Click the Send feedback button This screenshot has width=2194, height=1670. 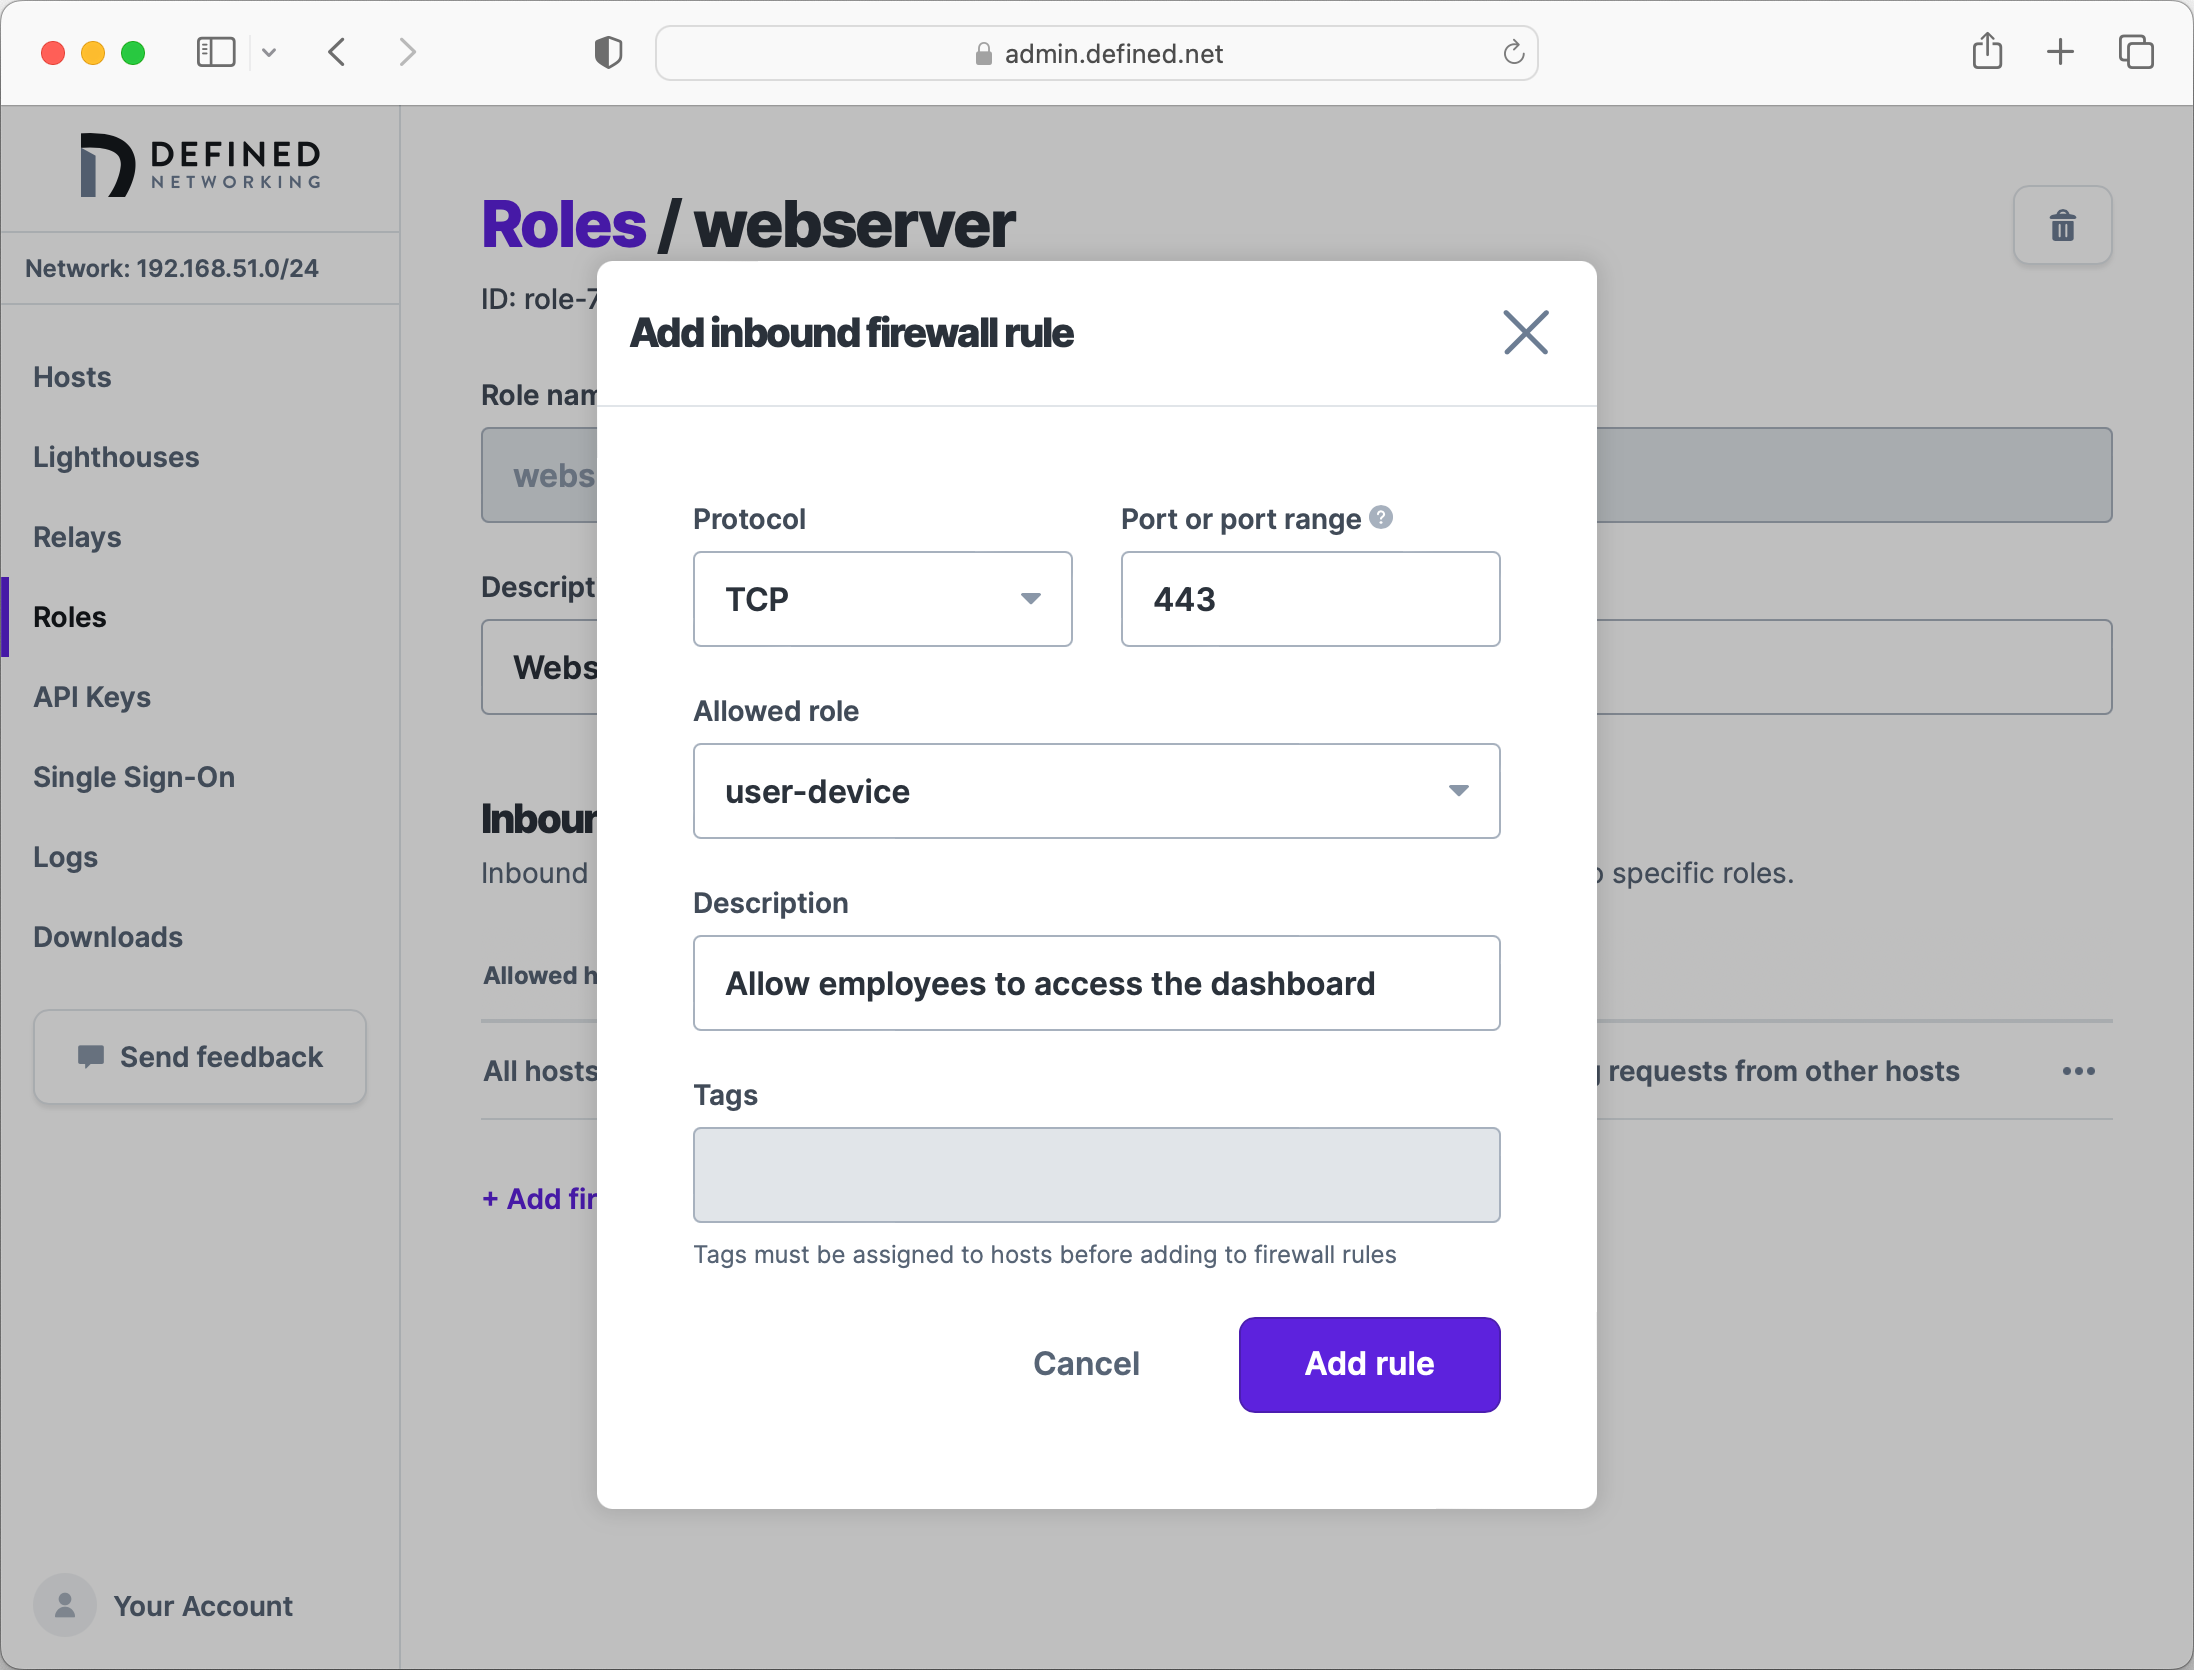[x=199, y=1057]
